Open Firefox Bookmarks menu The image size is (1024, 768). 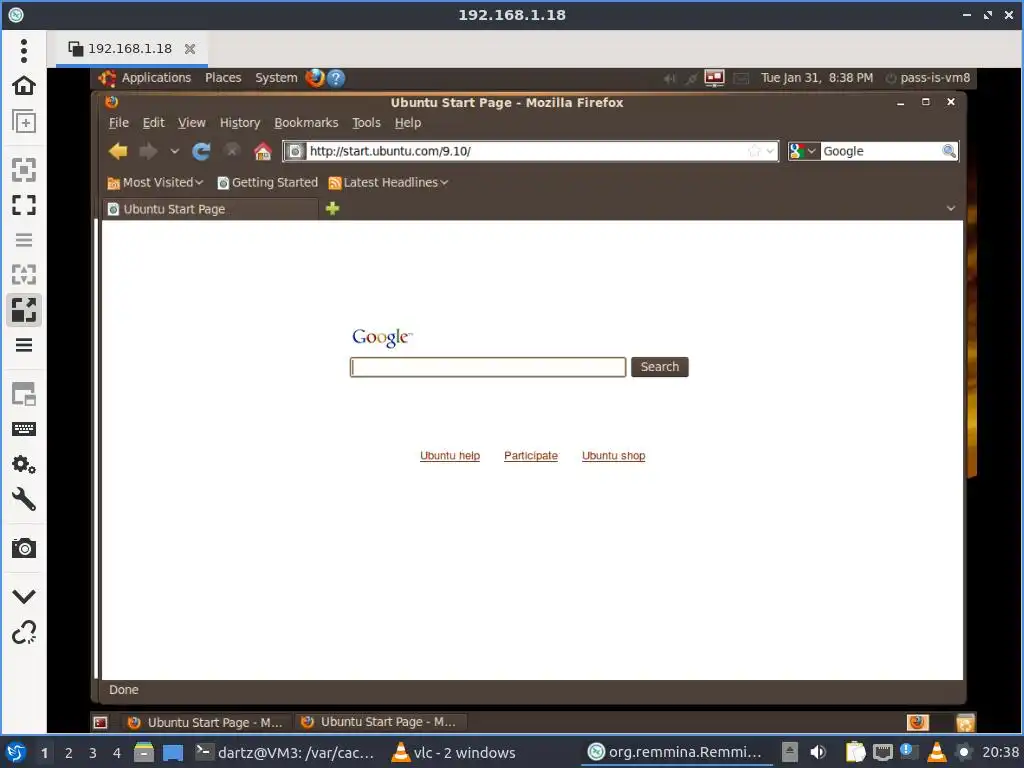306,123
